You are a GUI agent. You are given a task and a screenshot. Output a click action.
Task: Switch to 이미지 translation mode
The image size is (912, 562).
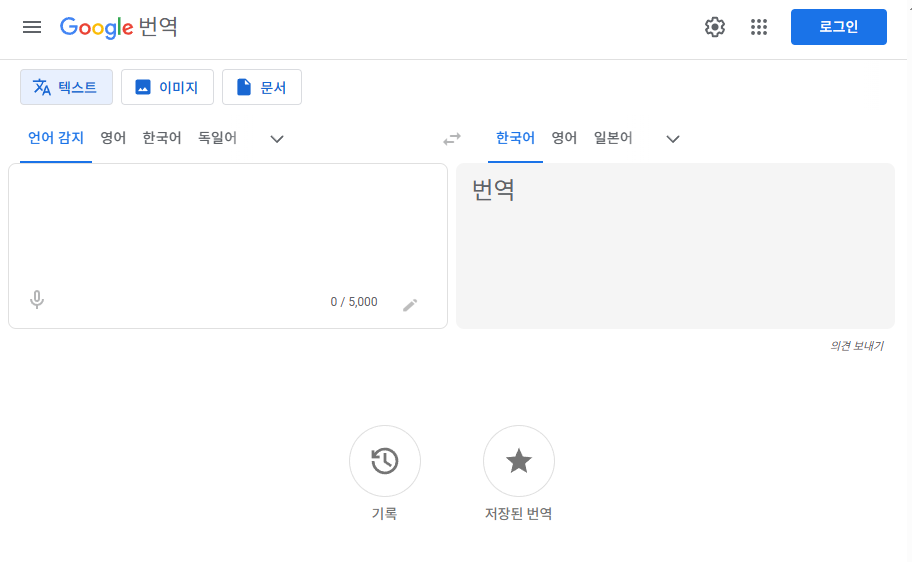pos(168,87)
